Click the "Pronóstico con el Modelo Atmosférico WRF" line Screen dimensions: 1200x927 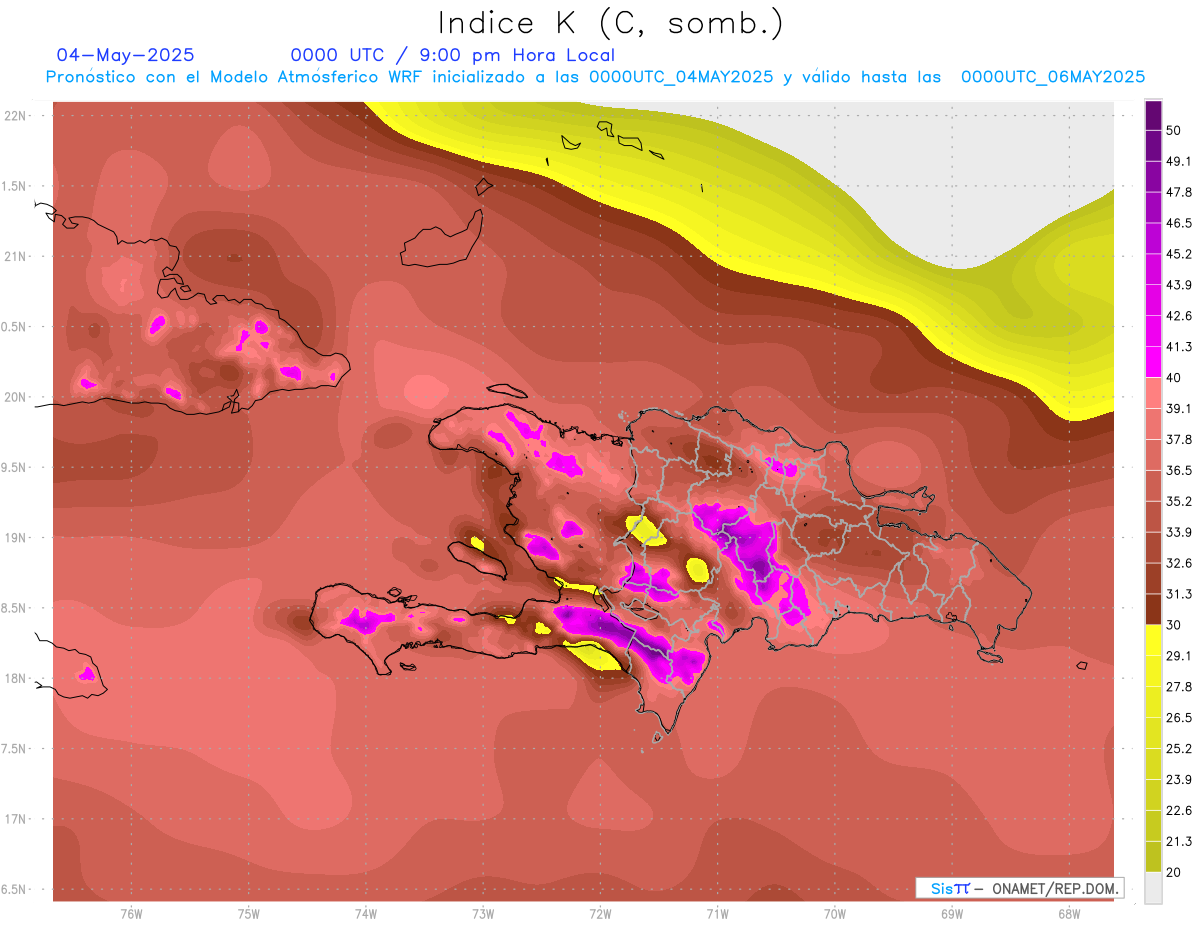(595, 76)
